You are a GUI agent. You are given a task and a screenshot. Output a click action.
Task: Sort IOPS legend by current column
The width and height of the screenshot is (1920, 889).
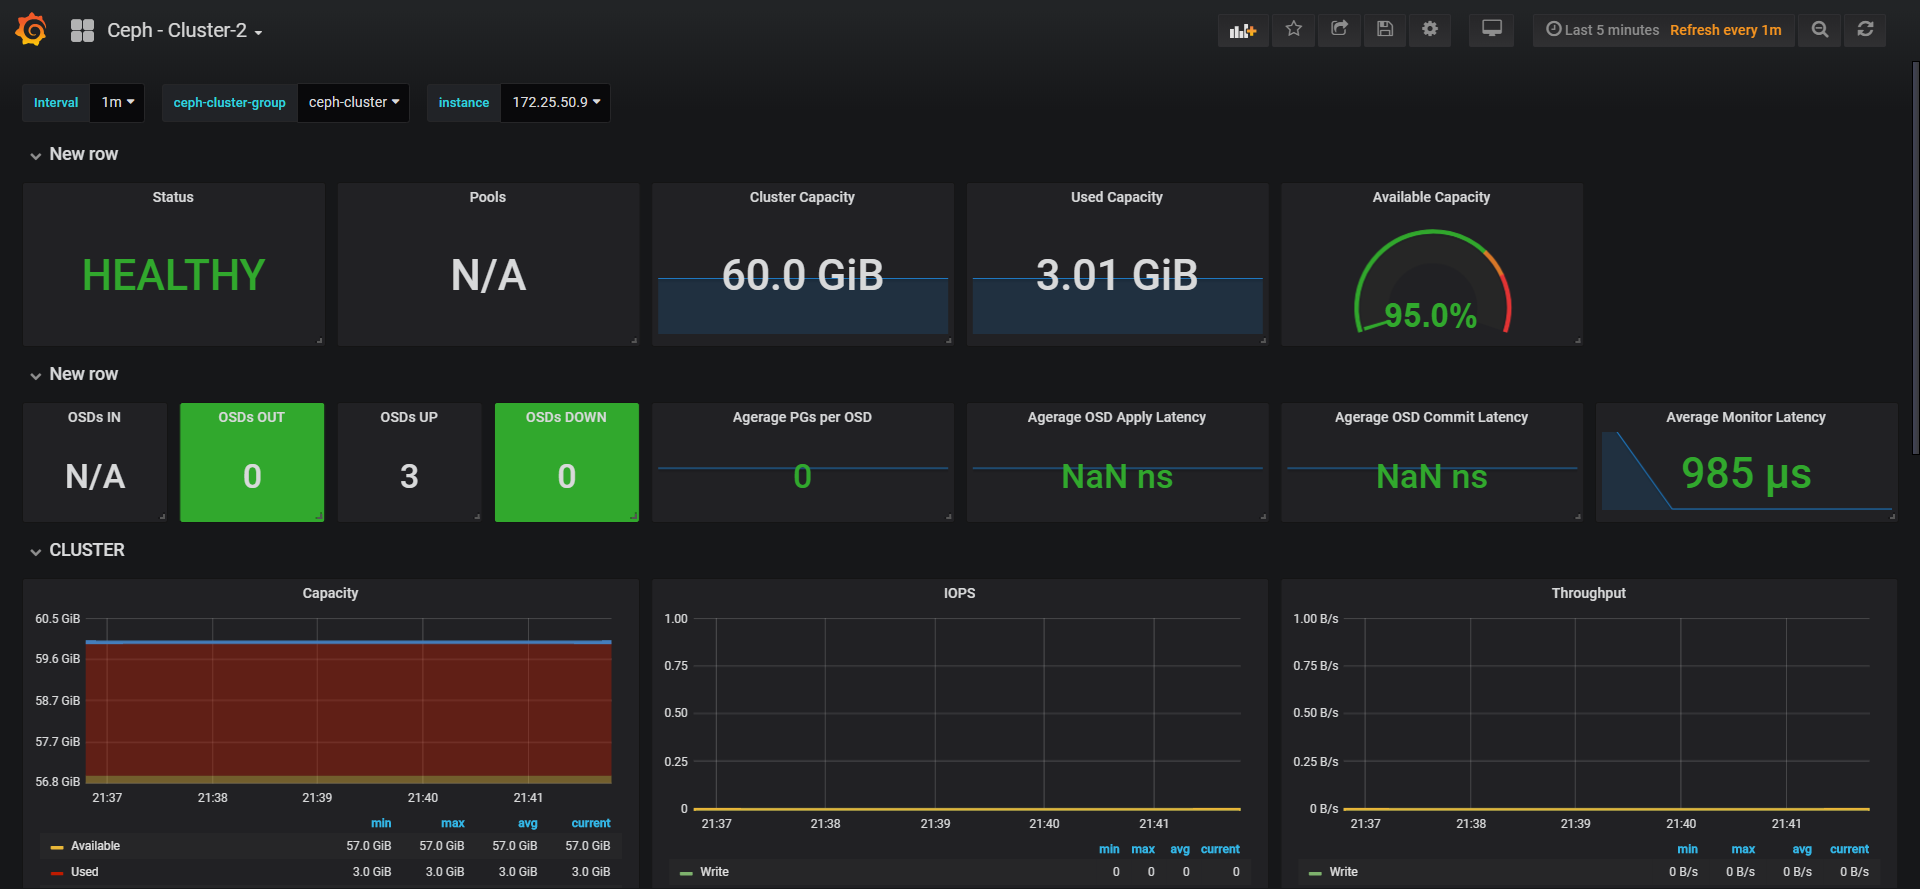(1220, 849)
